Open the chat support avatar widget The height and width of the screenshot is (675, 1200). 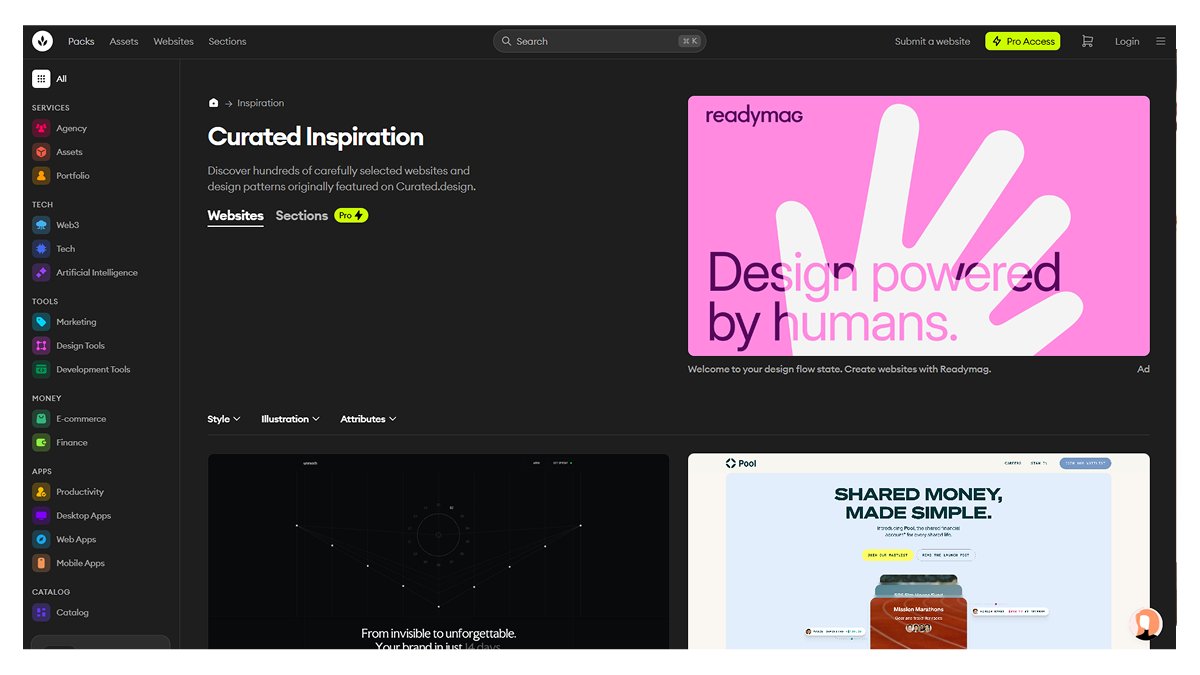click(1146, 623)
